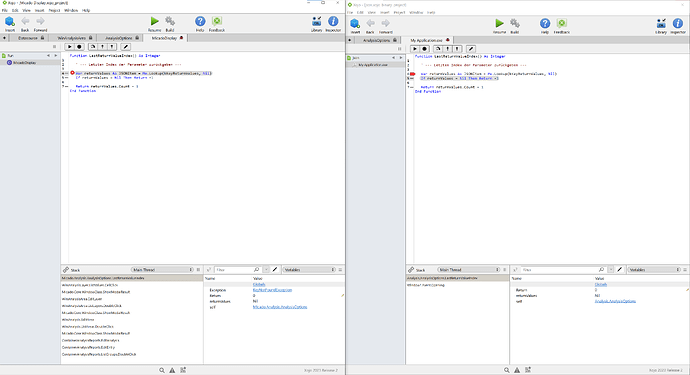690x375 pixels.
Task: Click Insert cube icon in right window
Action: tap(355, 23)
